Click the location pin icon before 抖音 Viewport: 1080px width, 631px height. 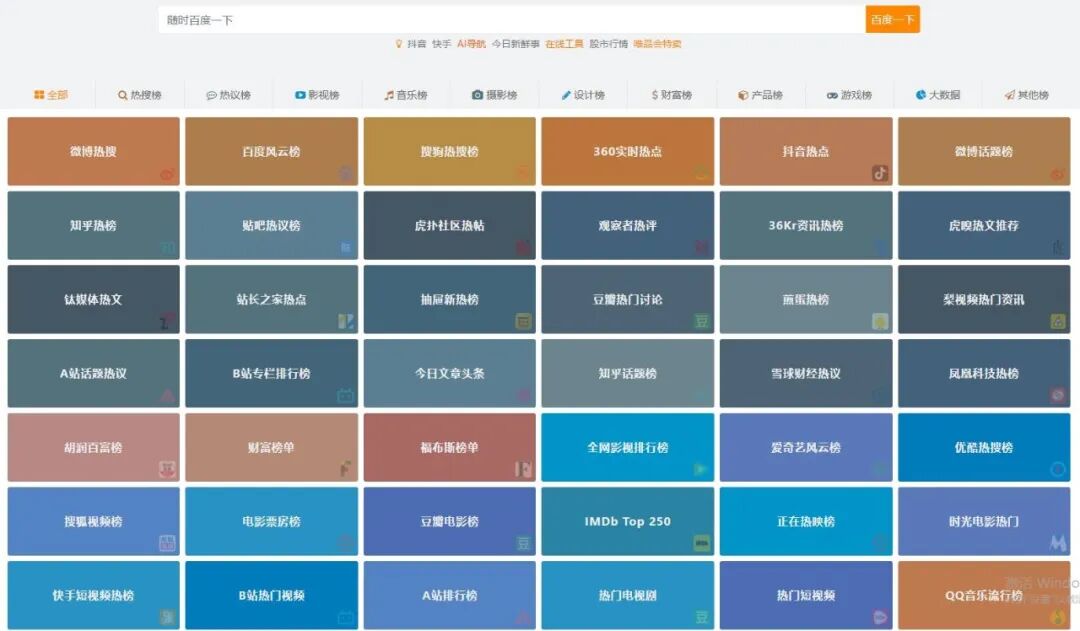398,43
